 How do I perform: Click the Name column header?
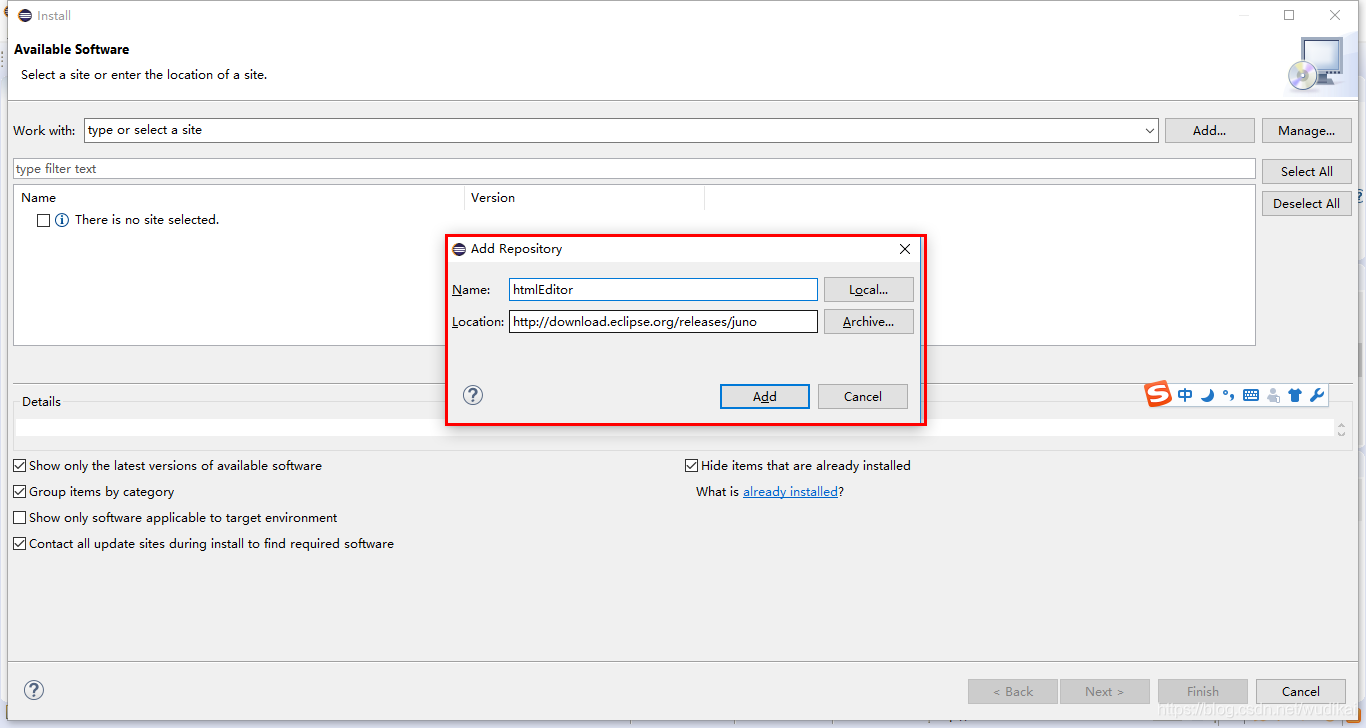tap(239, 198)
